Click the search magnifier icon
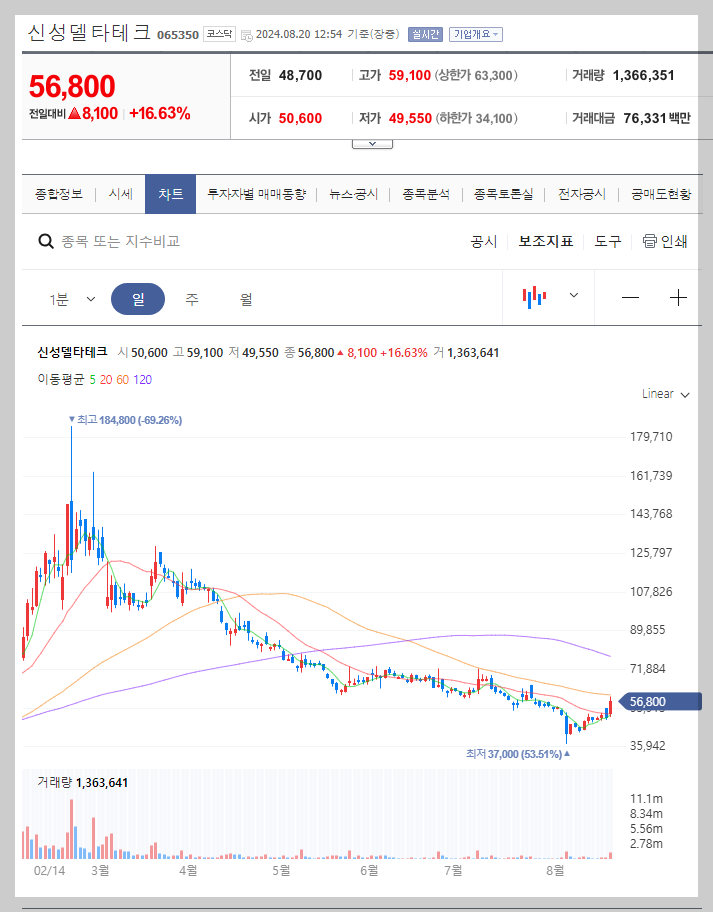The height and width of the screenshot is (912, 713). pyautogui.click(x=46, y=241)
